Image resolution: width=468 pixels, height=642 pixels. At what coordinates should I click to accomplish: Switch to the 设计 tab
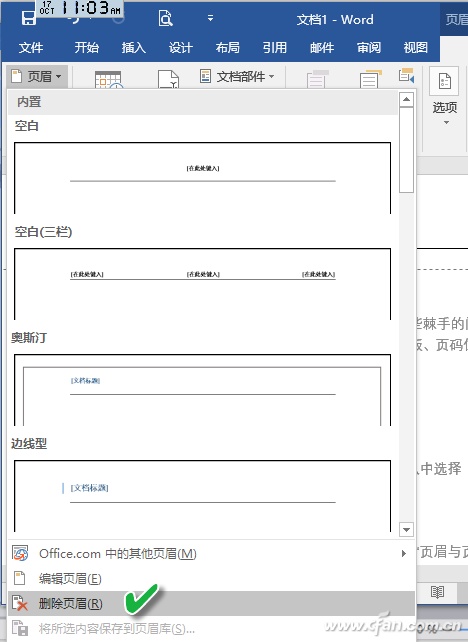(x=181, y=47)
